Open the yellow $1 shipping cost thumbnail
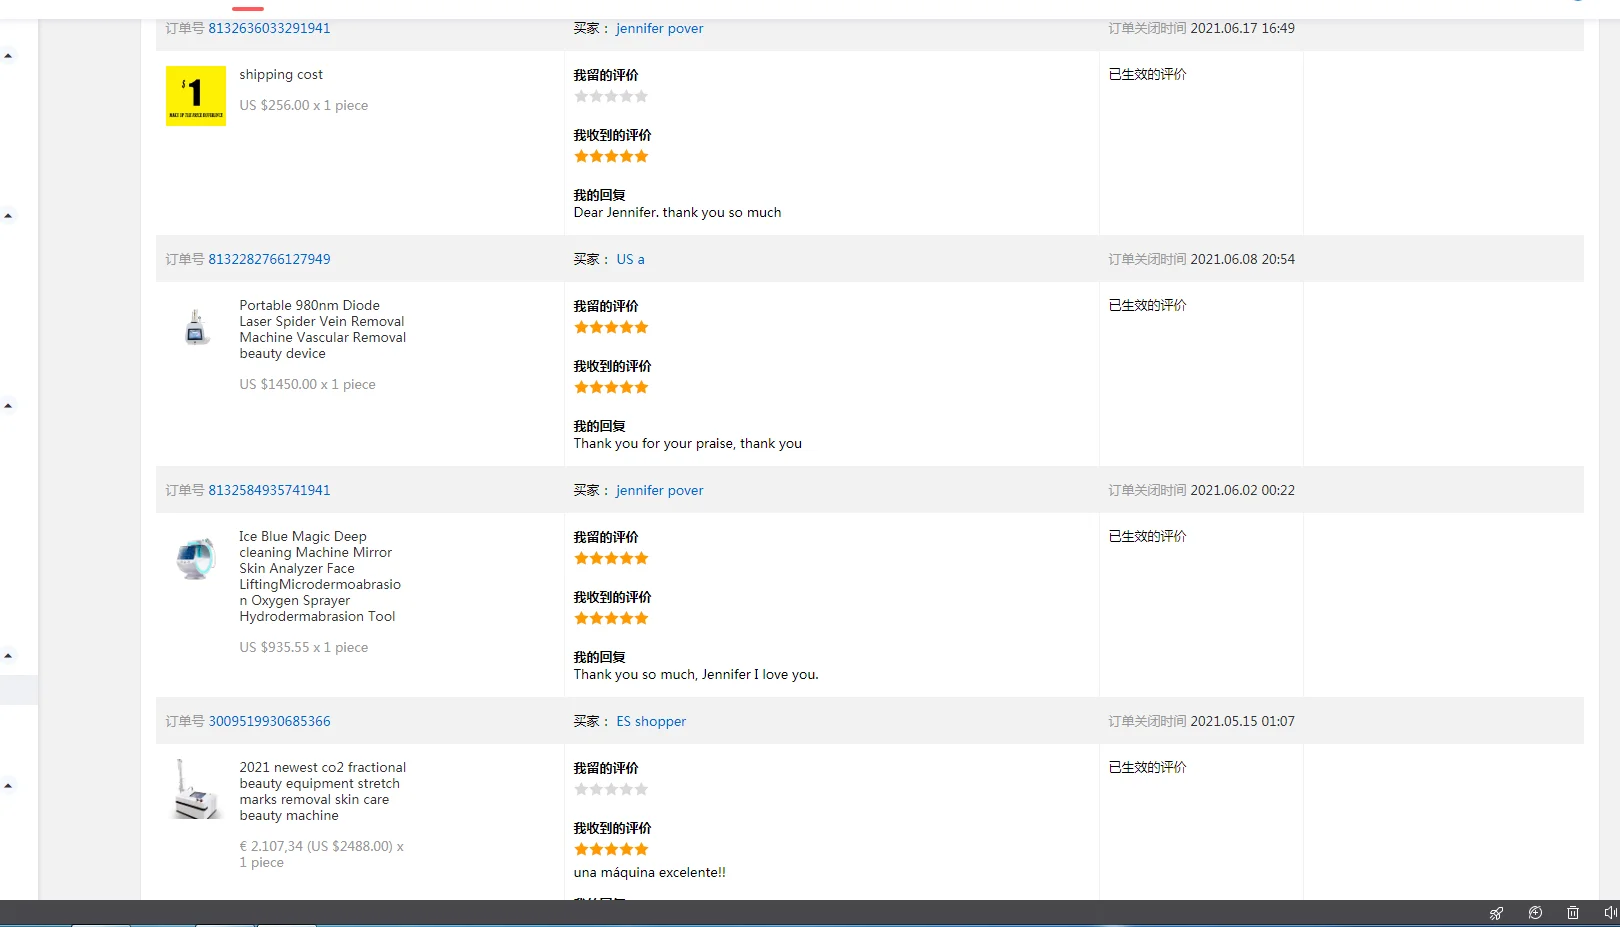 click(196, 96)
